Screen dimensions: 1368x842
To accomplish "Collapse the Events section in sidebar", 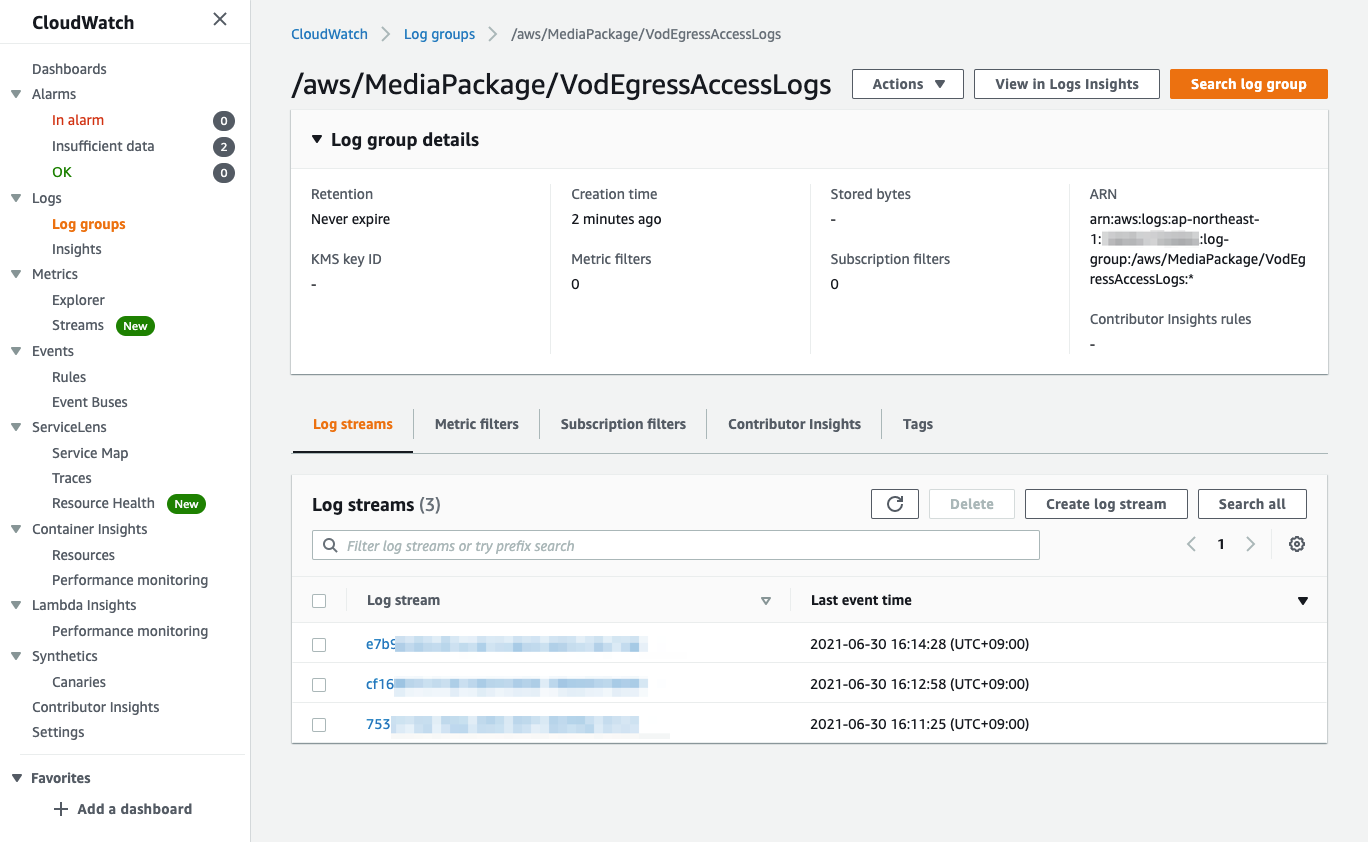I will tap(16, 351).
